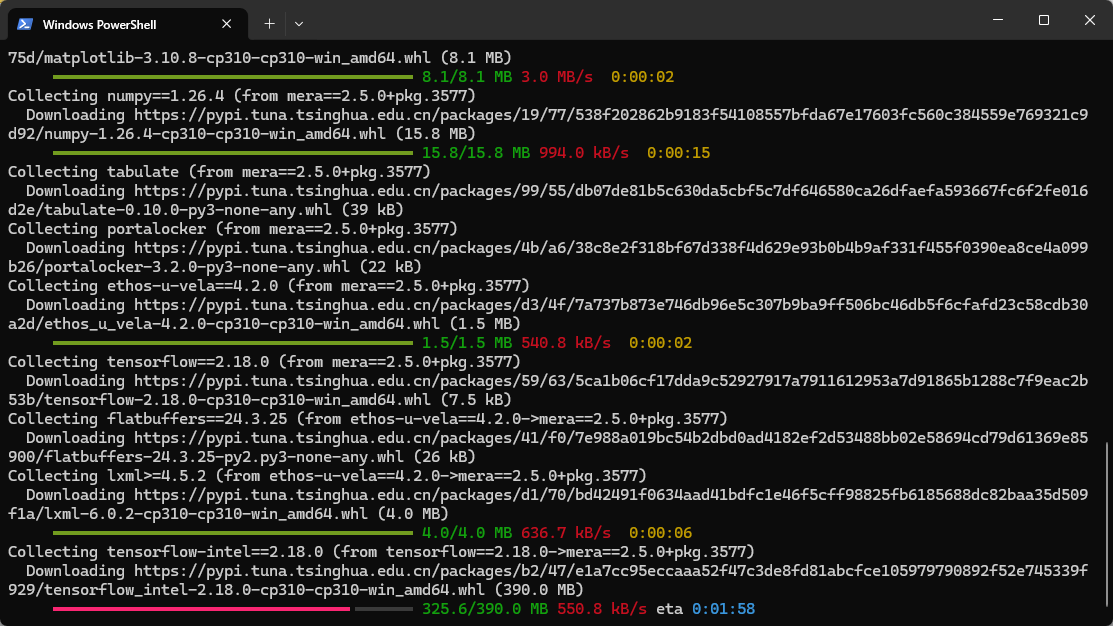Click the matplotlib-3.10.8 wheel filename line
Image resolution: width=1113 pixels, height=626 pixels.
pos(260,57)
